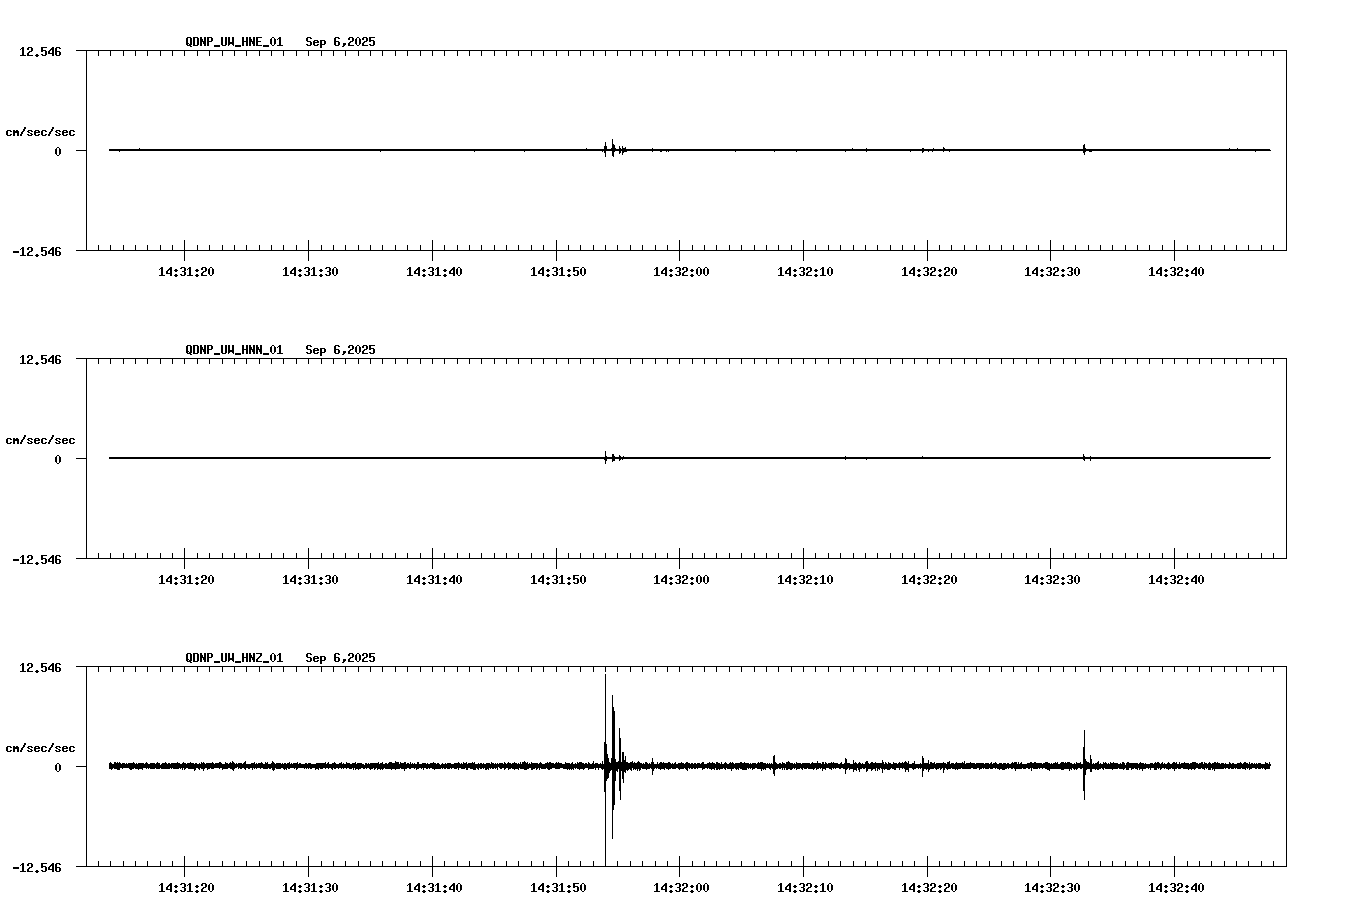
Task: Click the QDNP_UW_HNZ_01 channel label
Action: (x=233, y=657)
